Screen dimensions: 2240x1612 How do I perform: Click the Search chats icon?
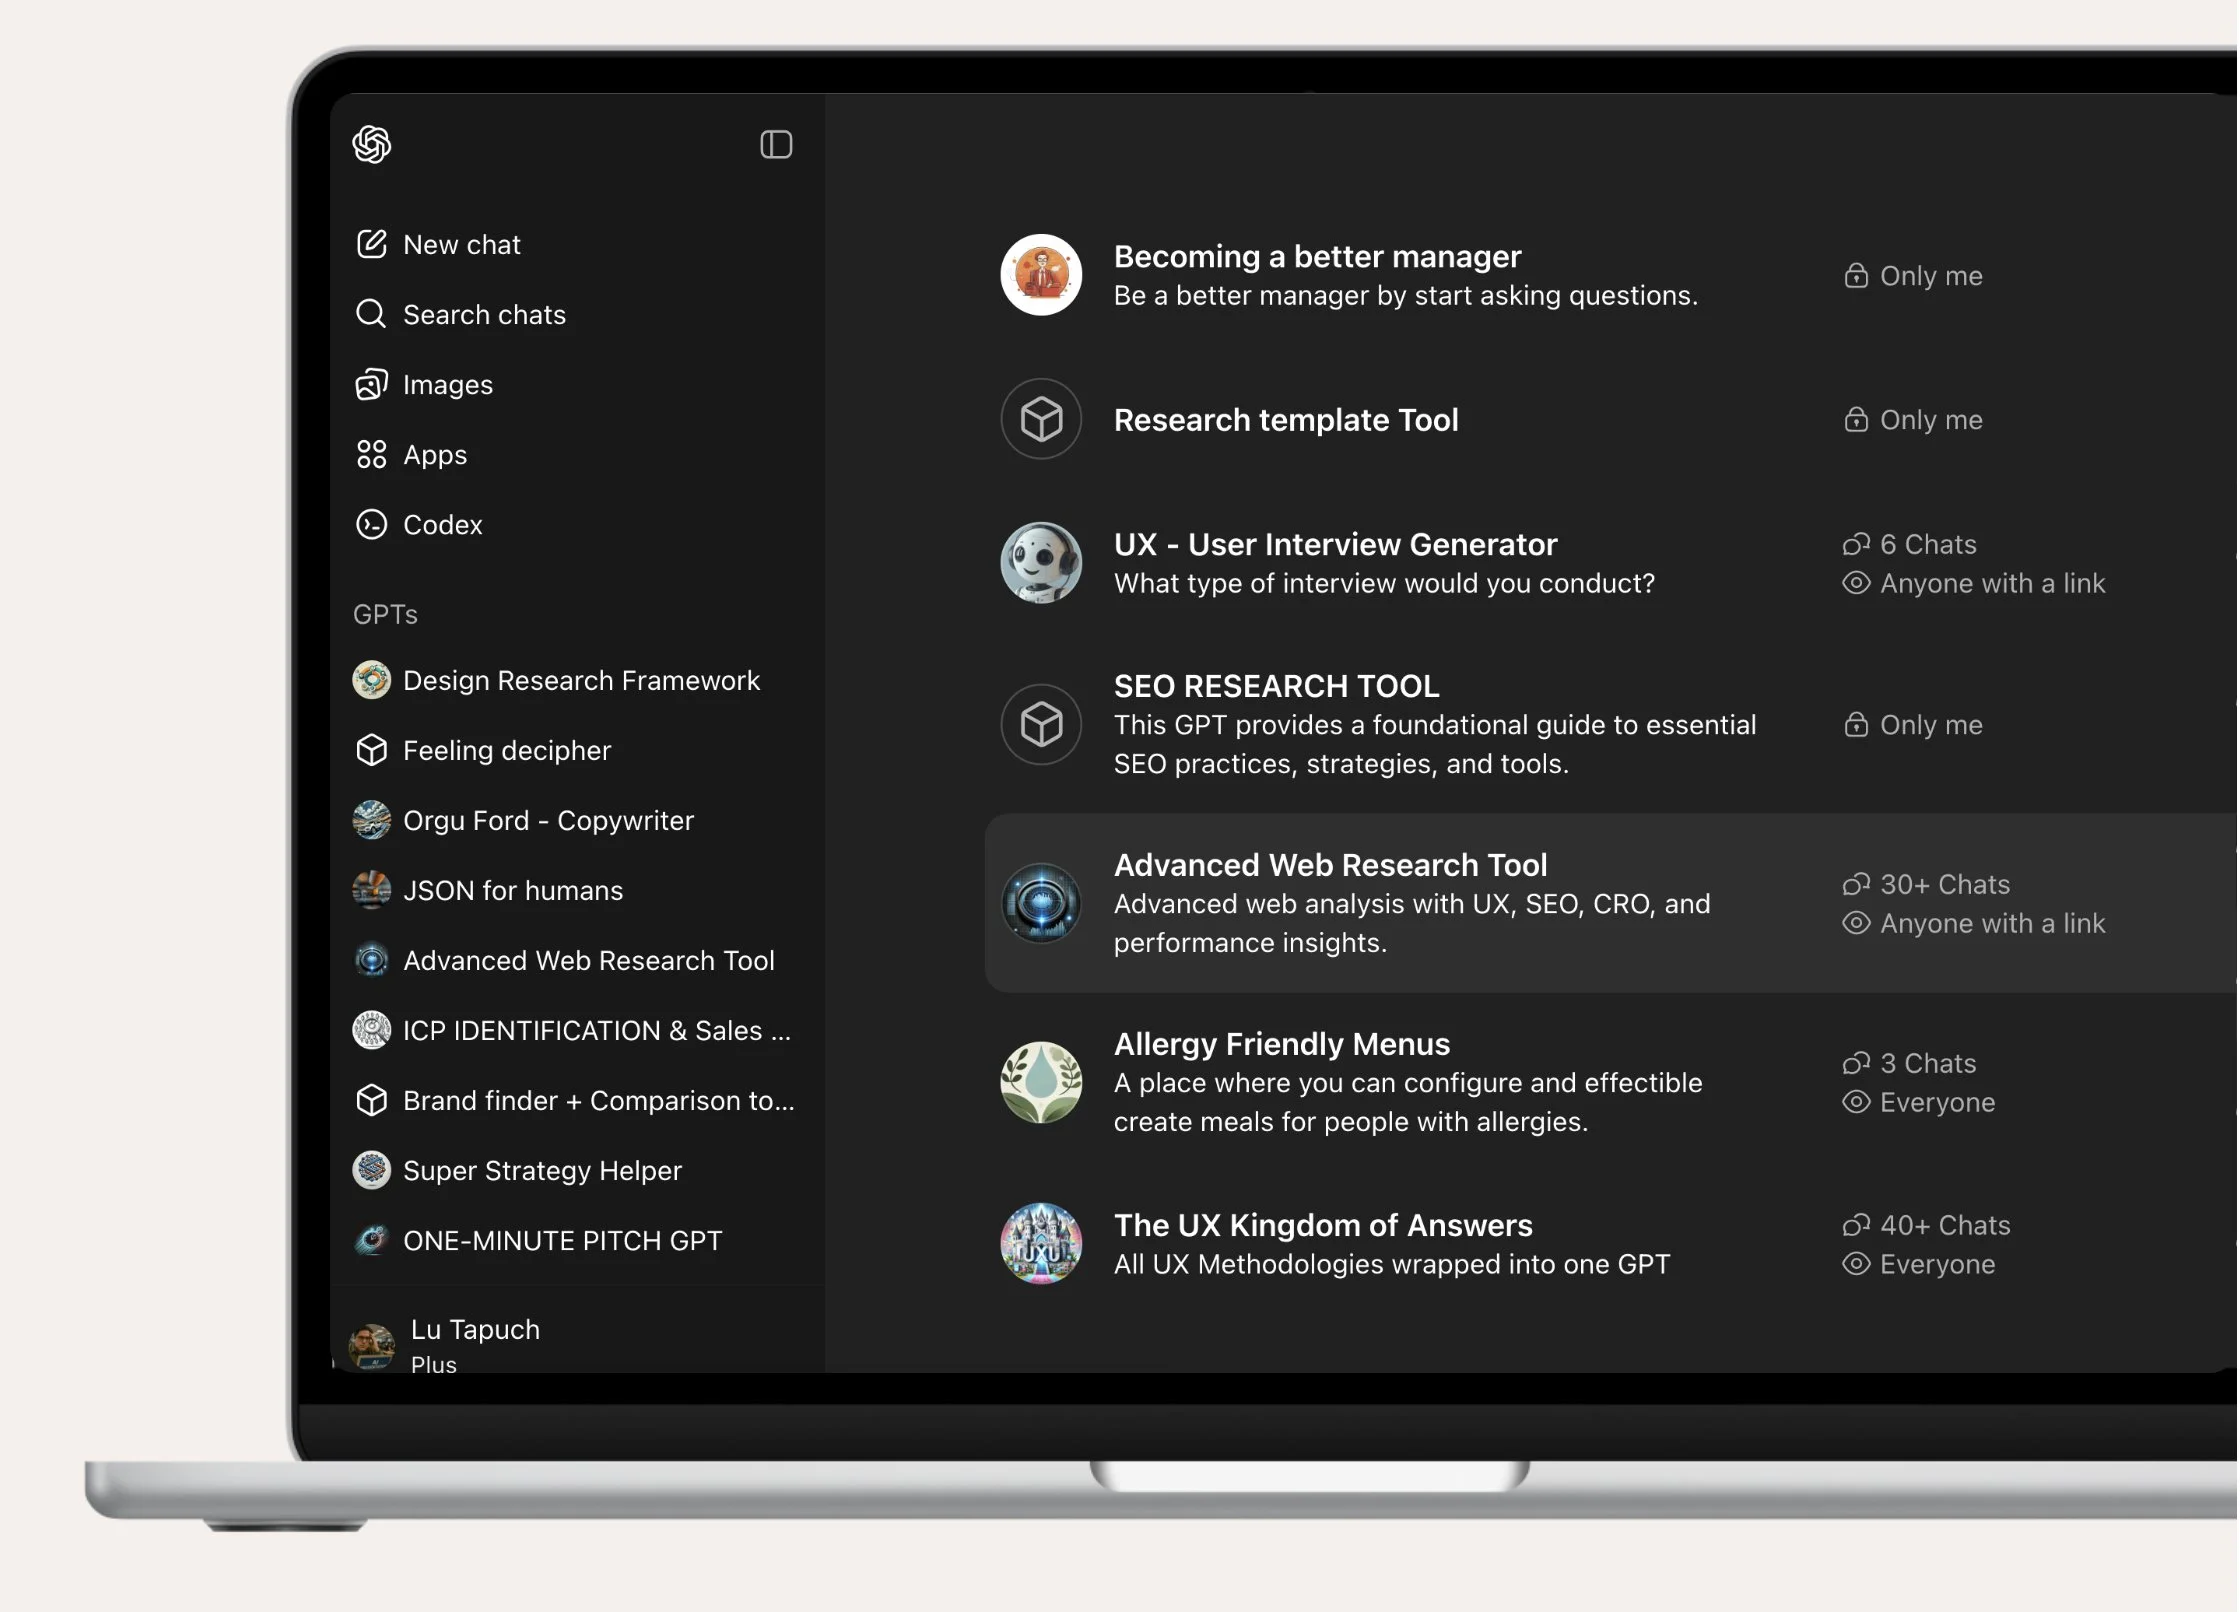coord(371,314)
